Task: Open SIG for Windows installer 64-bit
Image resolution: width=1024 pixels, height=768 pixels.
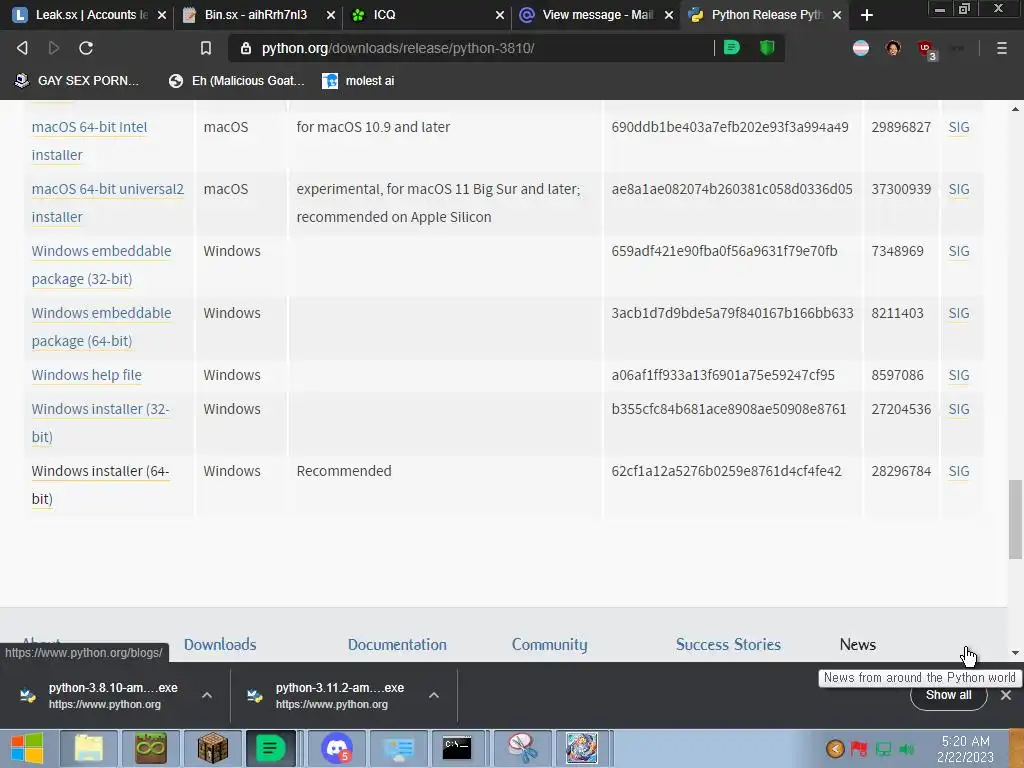Action: pyautogui.click(x=958, y=471)
